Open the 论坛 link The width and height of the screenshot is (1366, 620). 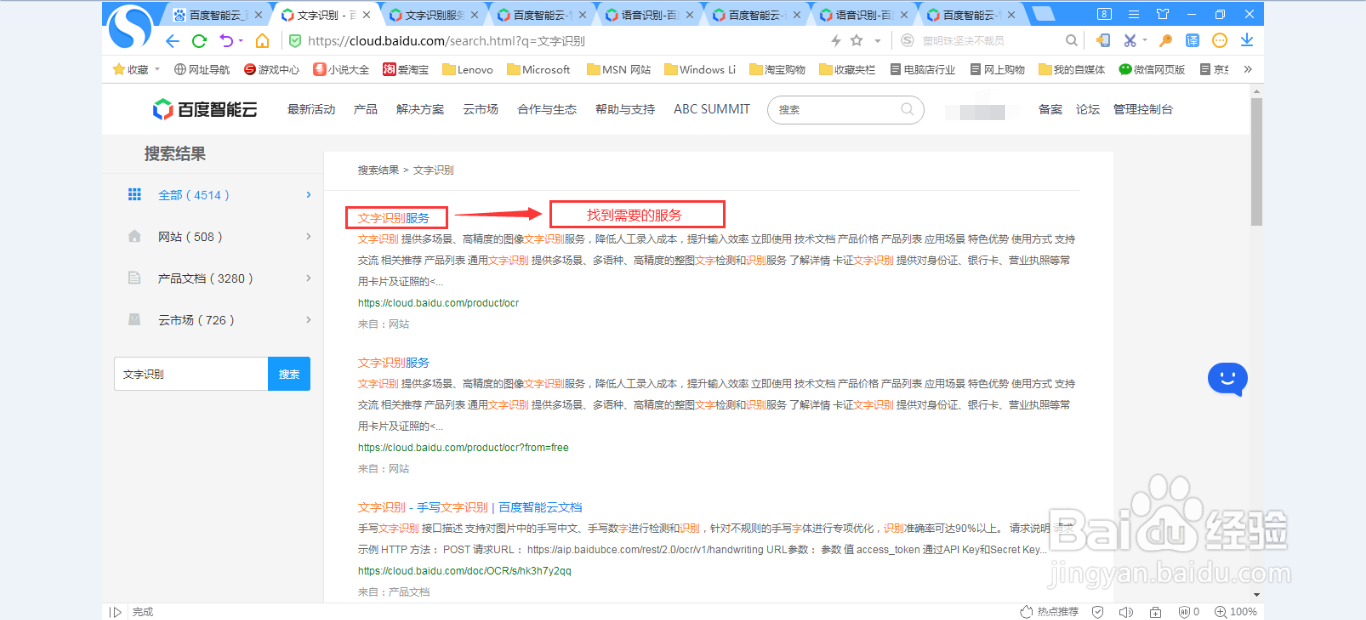click(x=1088, y=109)
